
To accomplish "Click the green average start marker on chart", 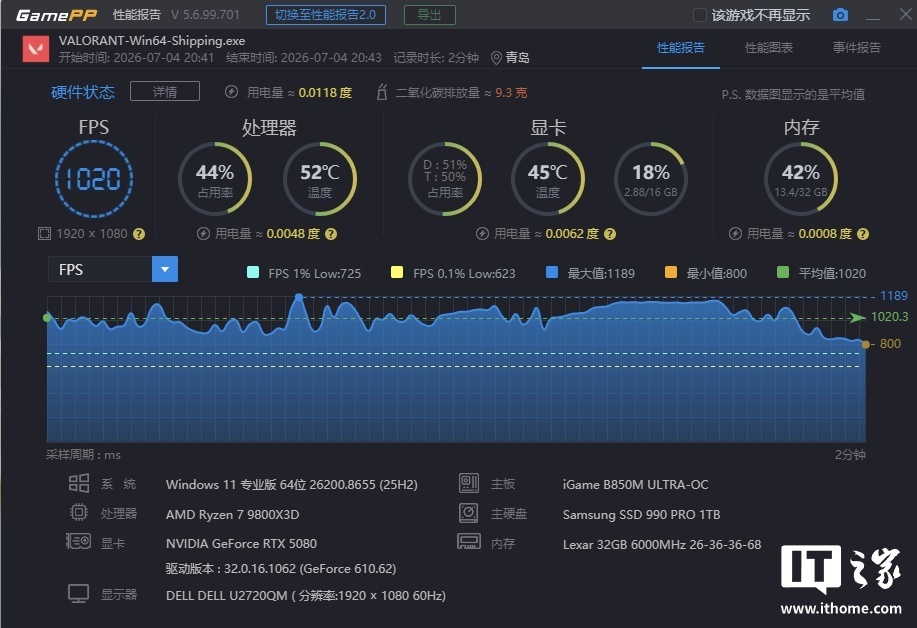I will [47, 318].
